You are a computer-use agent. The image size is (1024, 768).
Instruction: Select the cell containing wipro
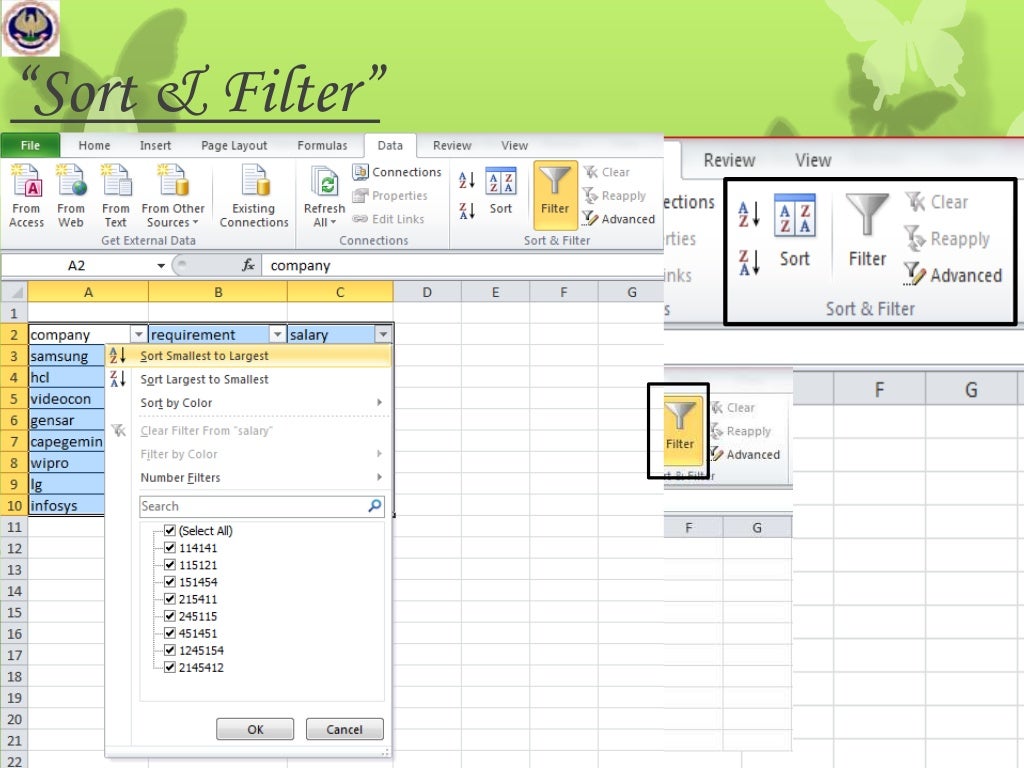[x=67, y=463]
